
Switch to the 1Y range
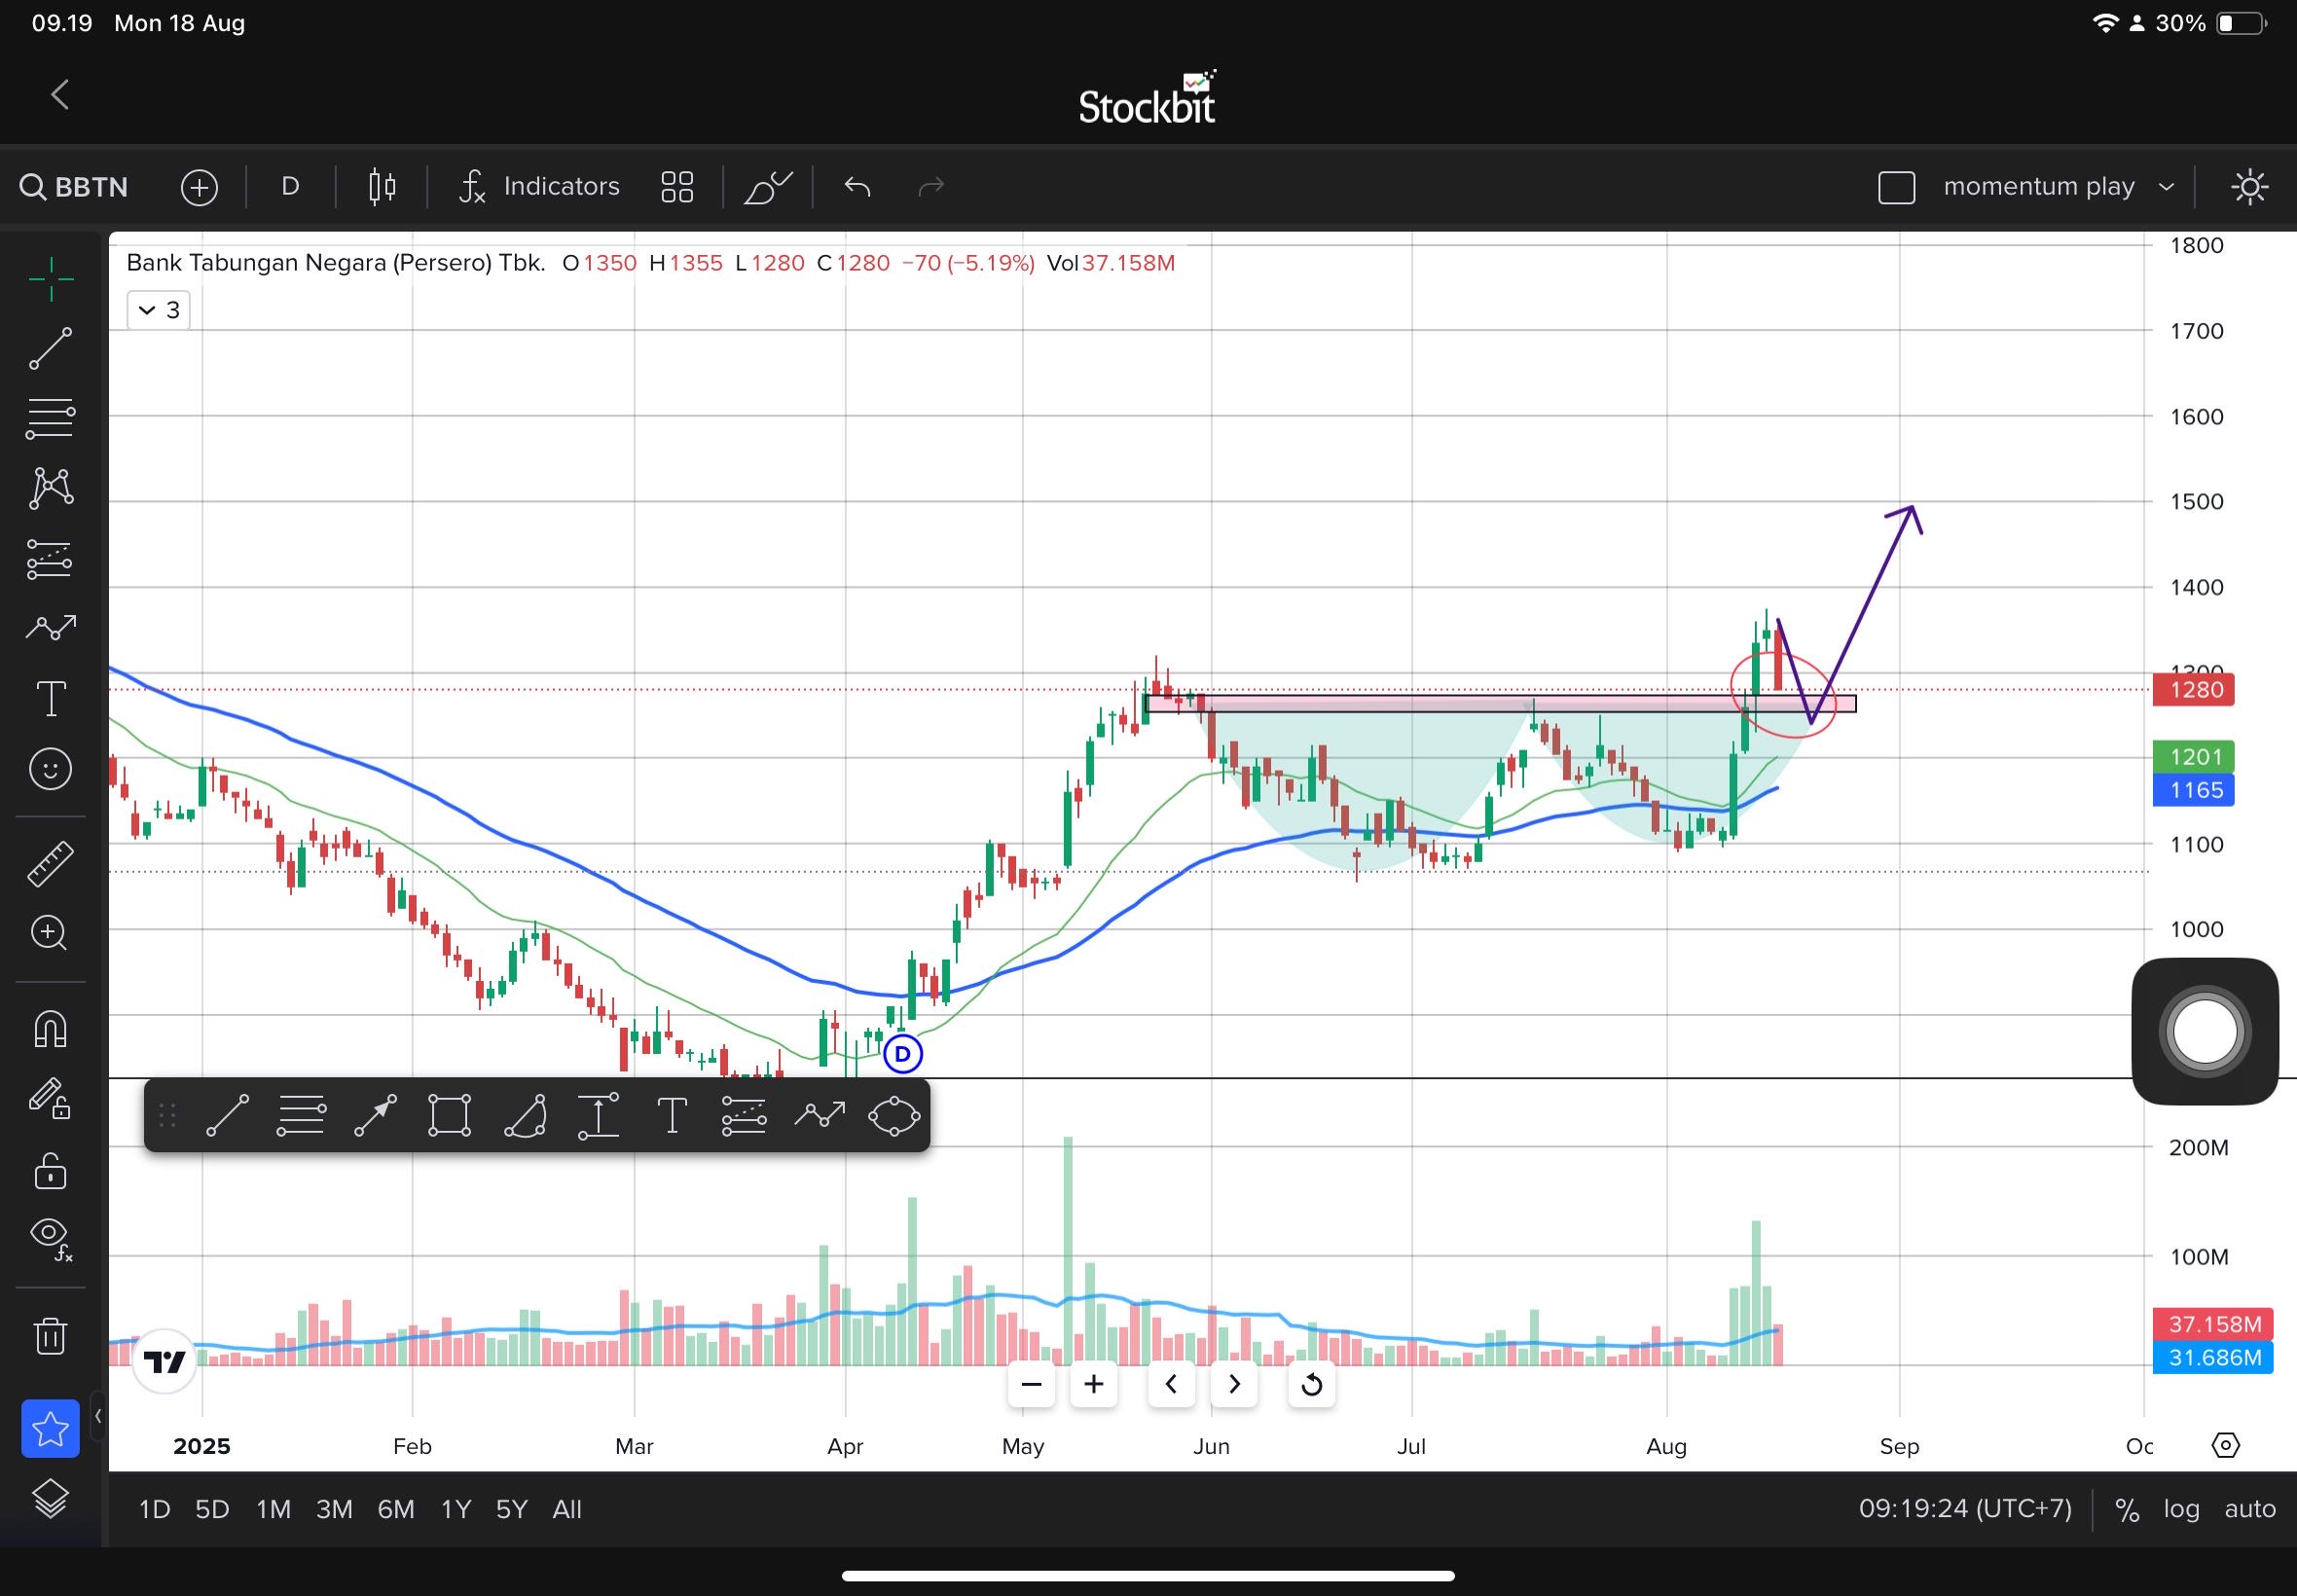pos(456,1509)
